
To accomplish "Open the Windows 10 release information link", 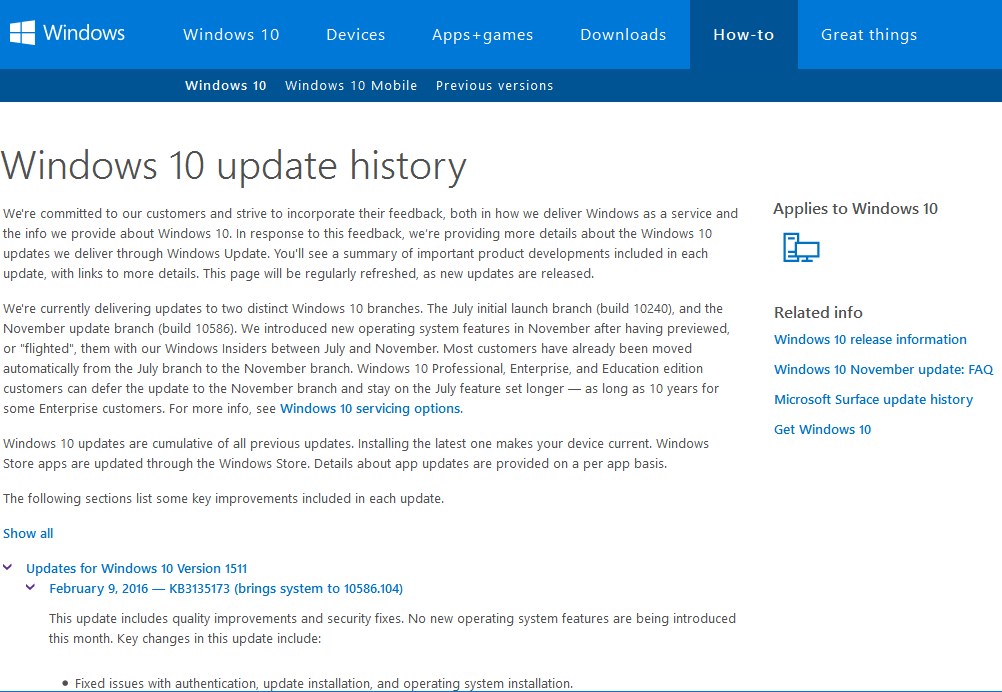I will coord(870,339).
